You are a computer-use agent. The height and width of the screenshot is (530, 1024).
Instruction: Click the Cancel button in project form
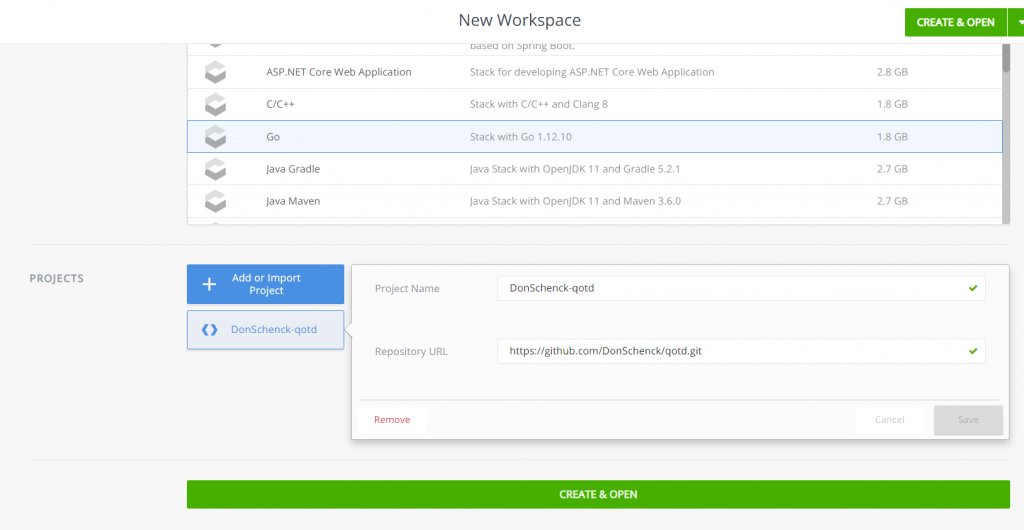tap(889, 420)
